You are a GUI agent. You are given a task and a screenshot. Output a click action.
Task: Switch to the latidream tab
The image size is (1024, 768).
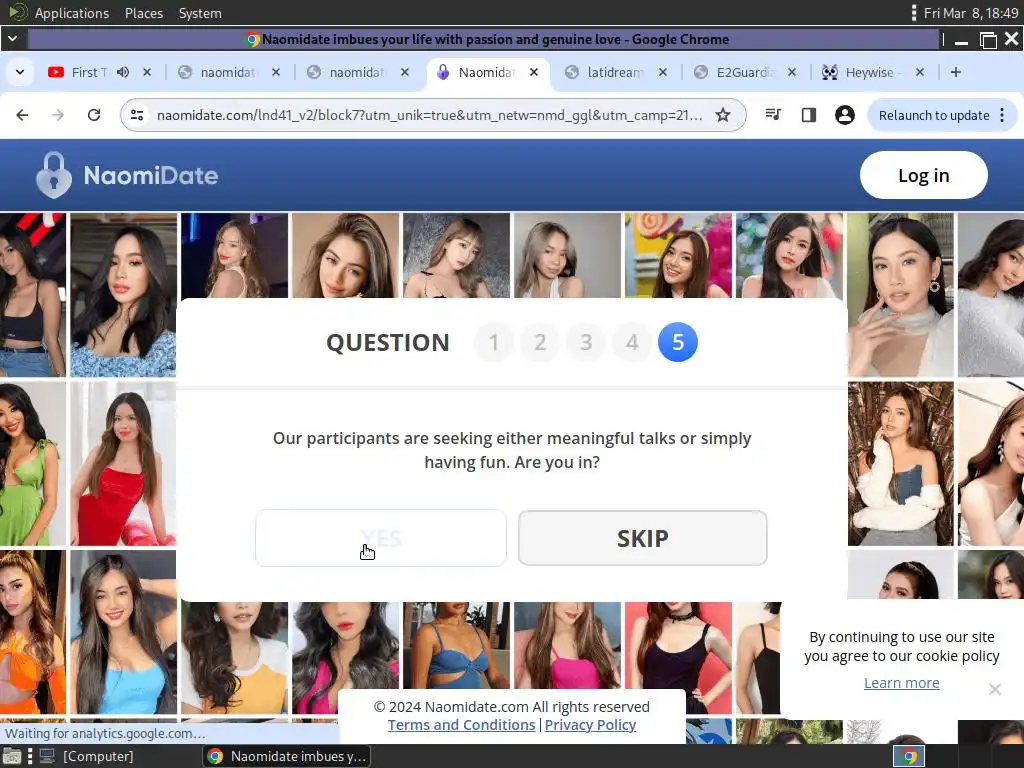tap(614, 72)
